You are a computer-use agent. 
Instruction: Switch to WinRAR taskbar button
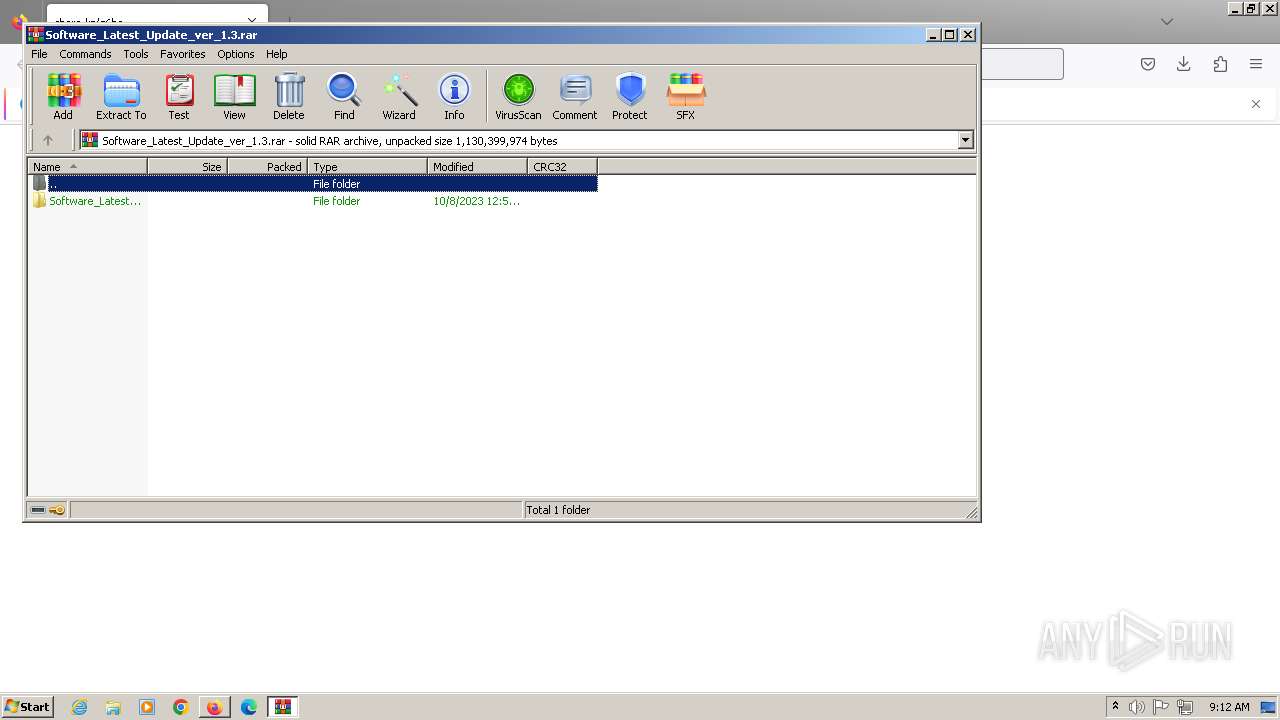click(x=283, y=707)
